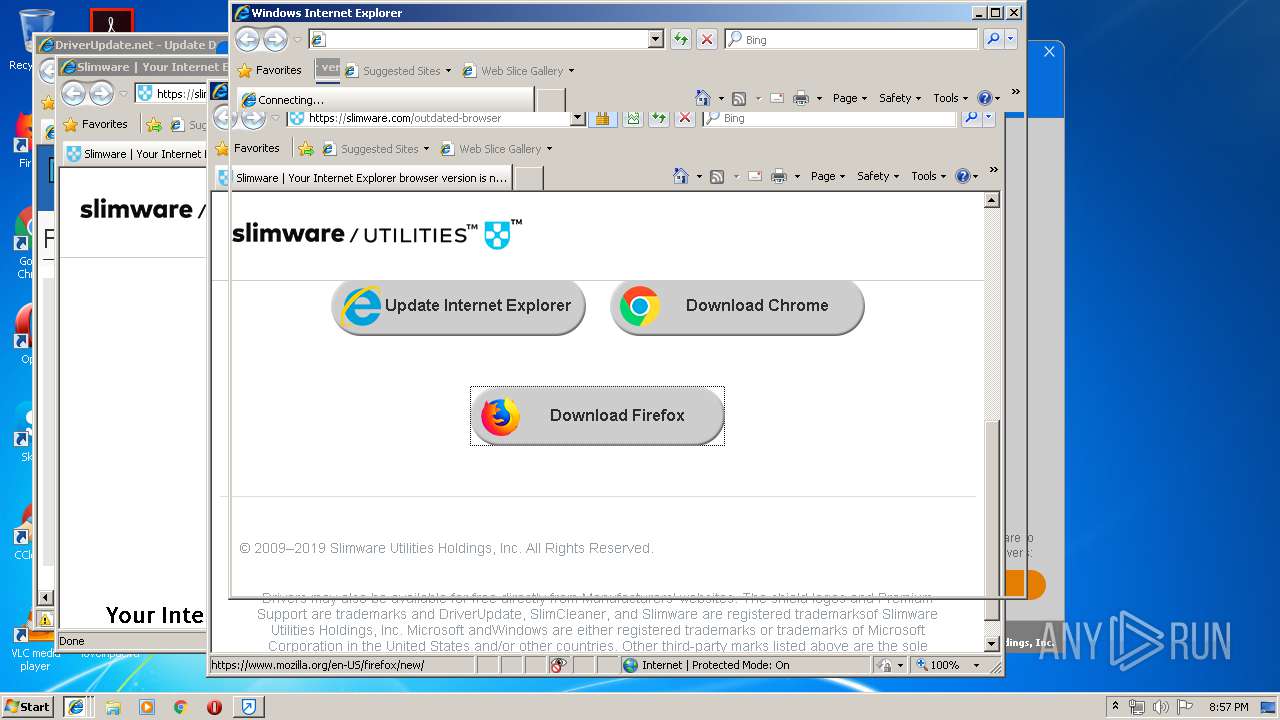Click the Download Firefox button
This screenshot has height=720, width=1280.
tap(598, 416)
